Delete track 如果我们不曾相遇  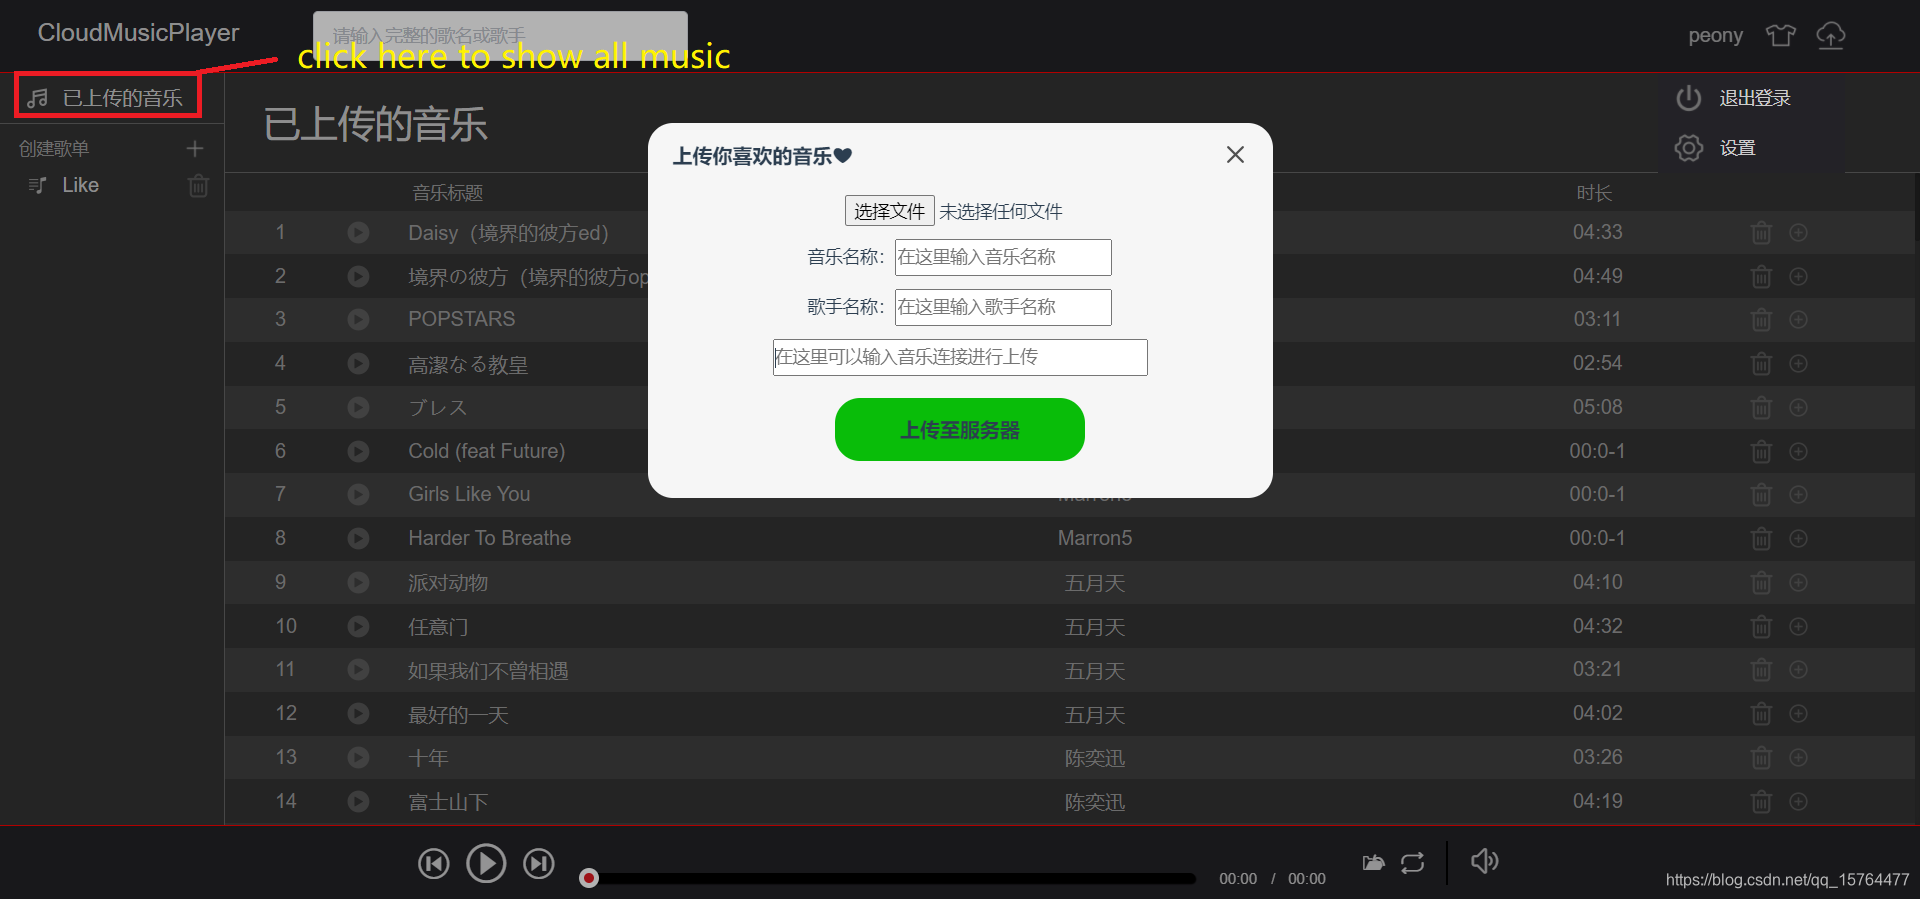[x=1761, y=670]
